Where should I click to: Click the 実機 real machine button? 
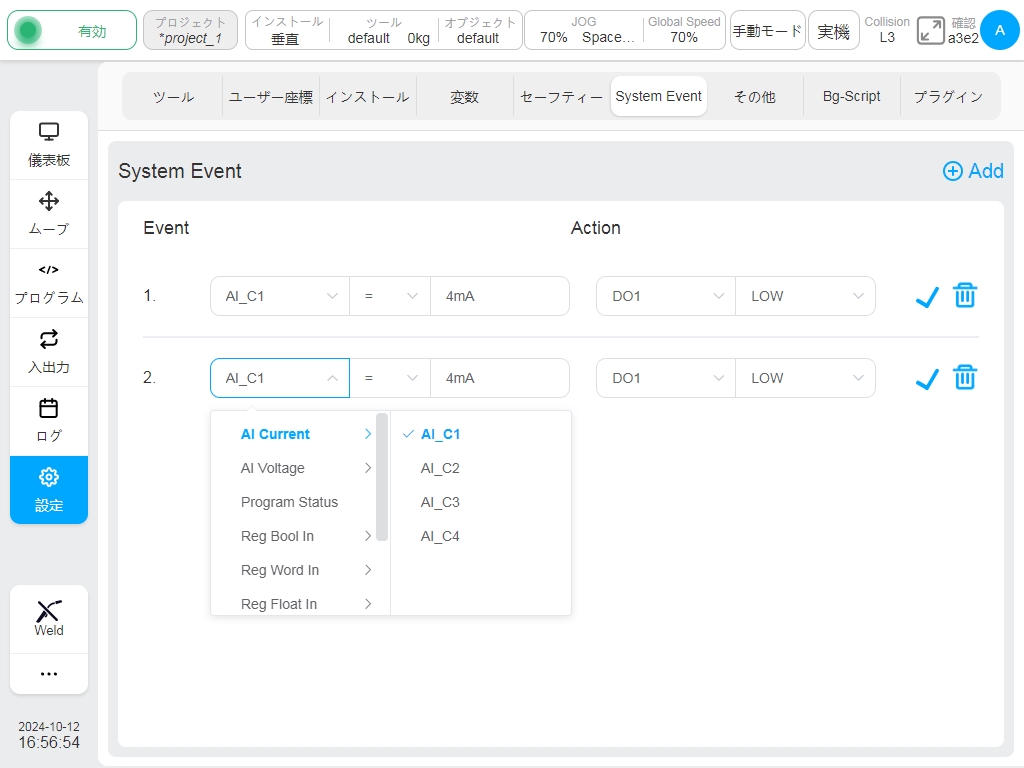point(833,31)
